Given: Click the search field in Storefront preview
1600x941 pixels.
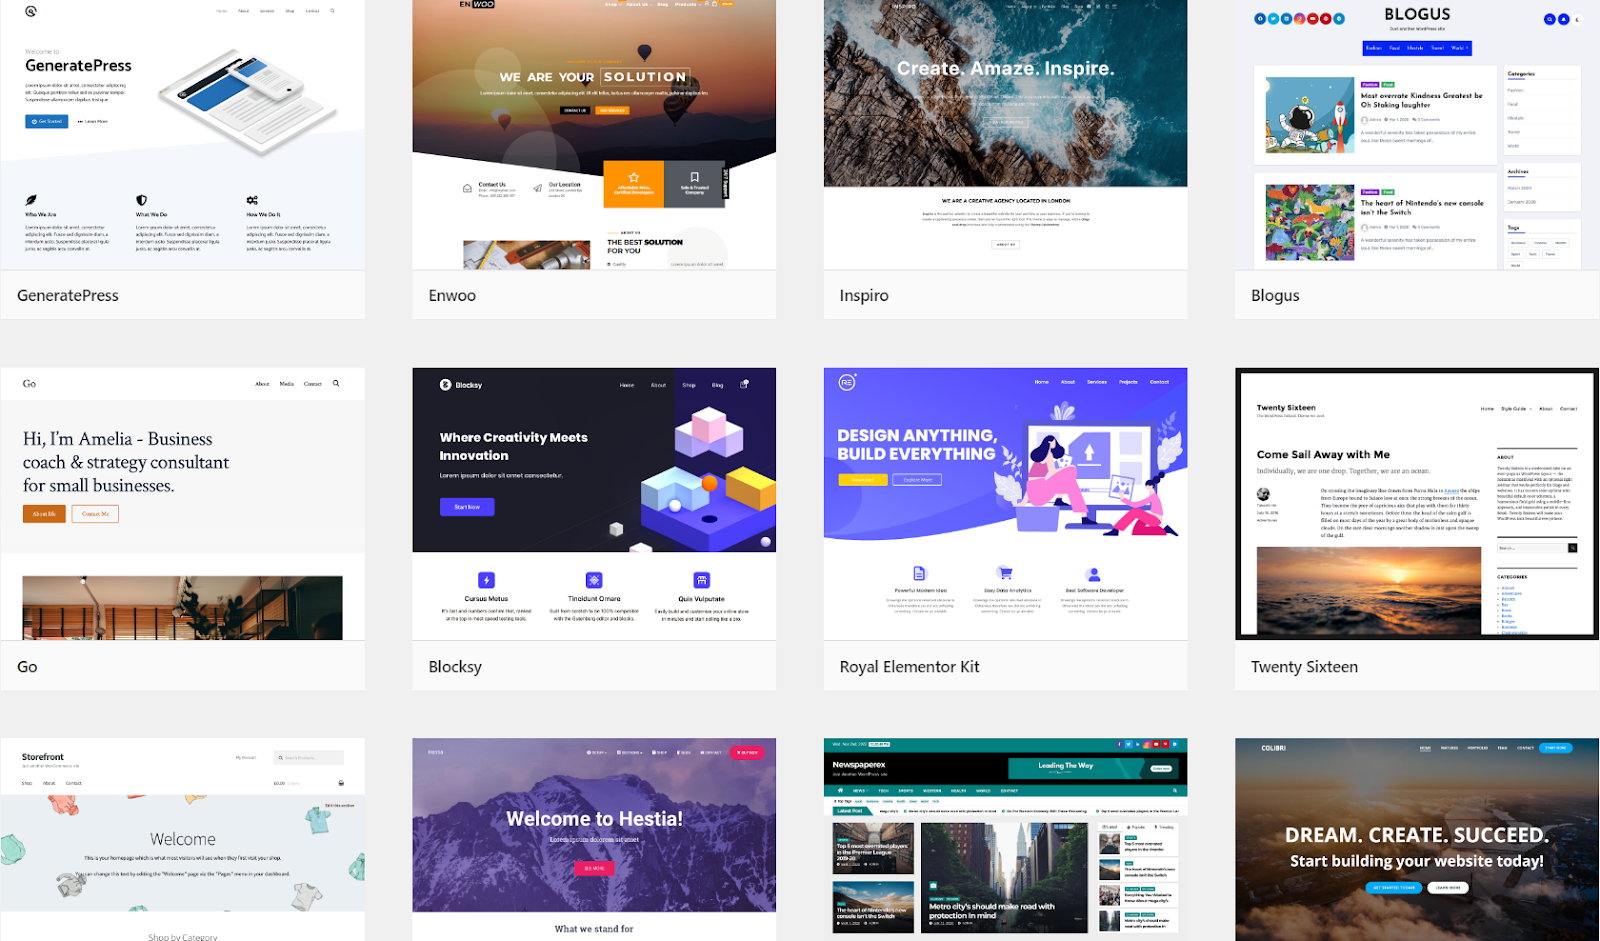Looking at the screenshot, I should pyautogui.click(x=310, y=758).
